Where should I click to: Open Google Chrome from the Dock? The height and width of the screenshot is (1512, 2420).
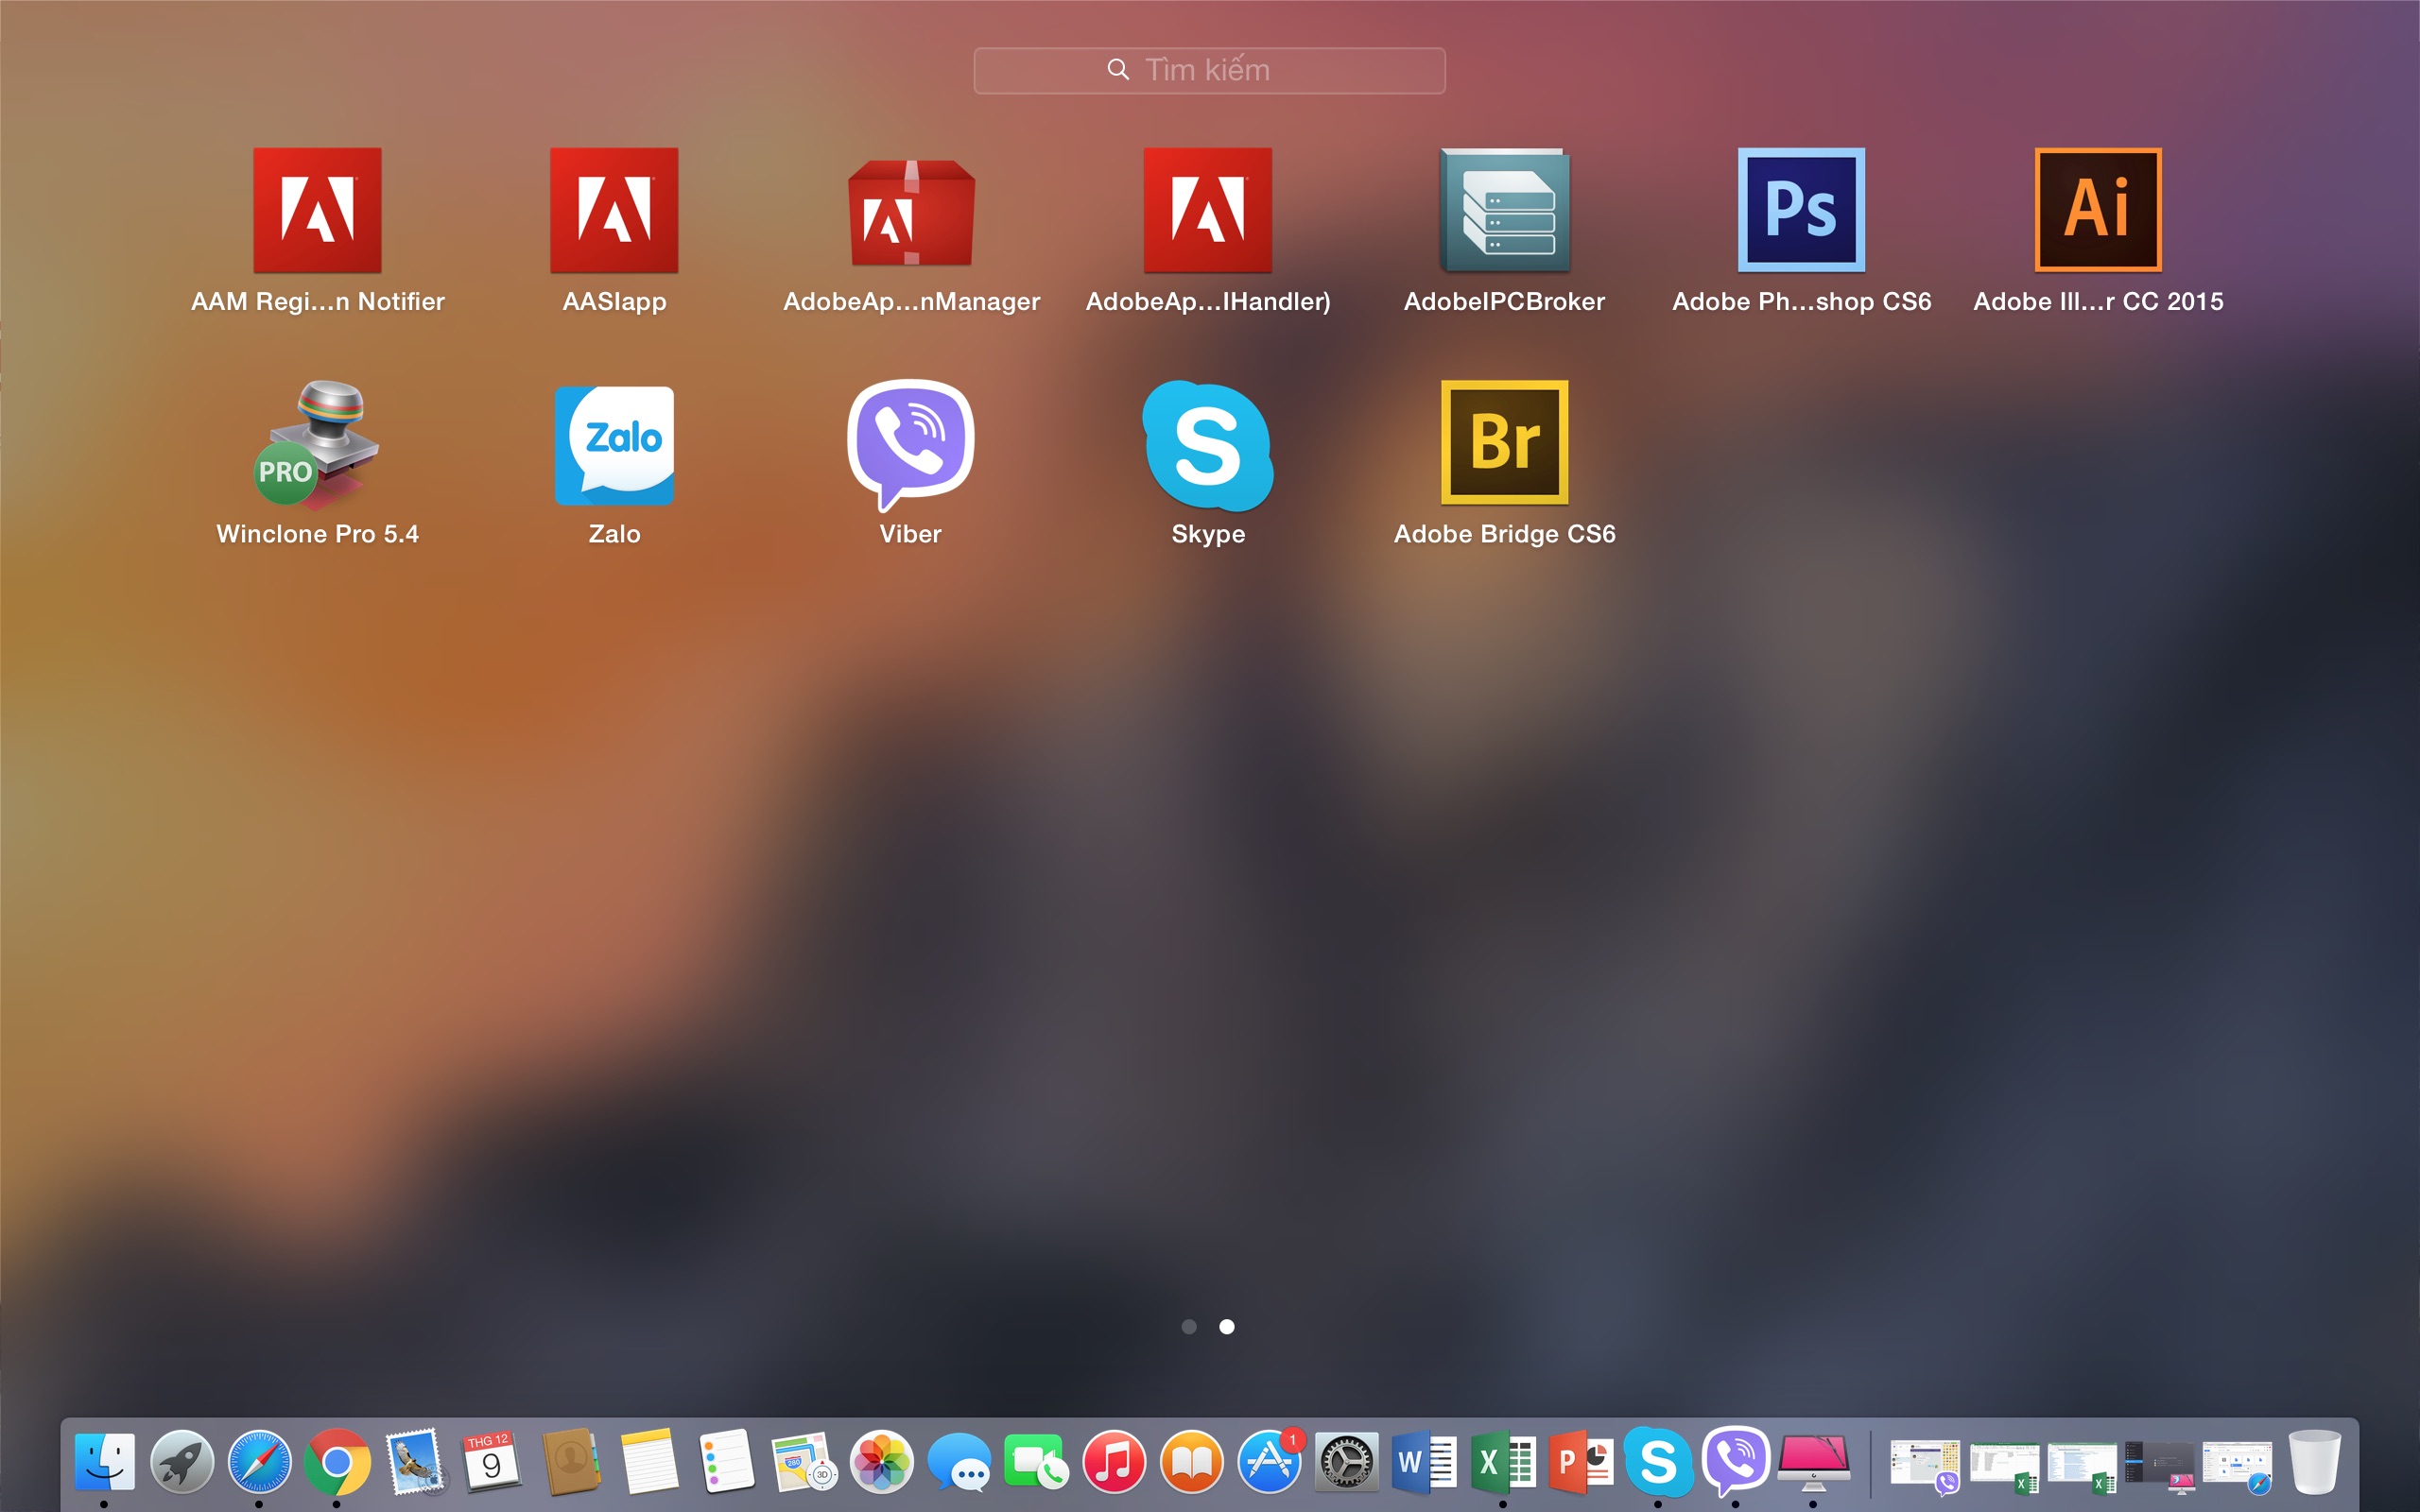(x=337, y=1462)
